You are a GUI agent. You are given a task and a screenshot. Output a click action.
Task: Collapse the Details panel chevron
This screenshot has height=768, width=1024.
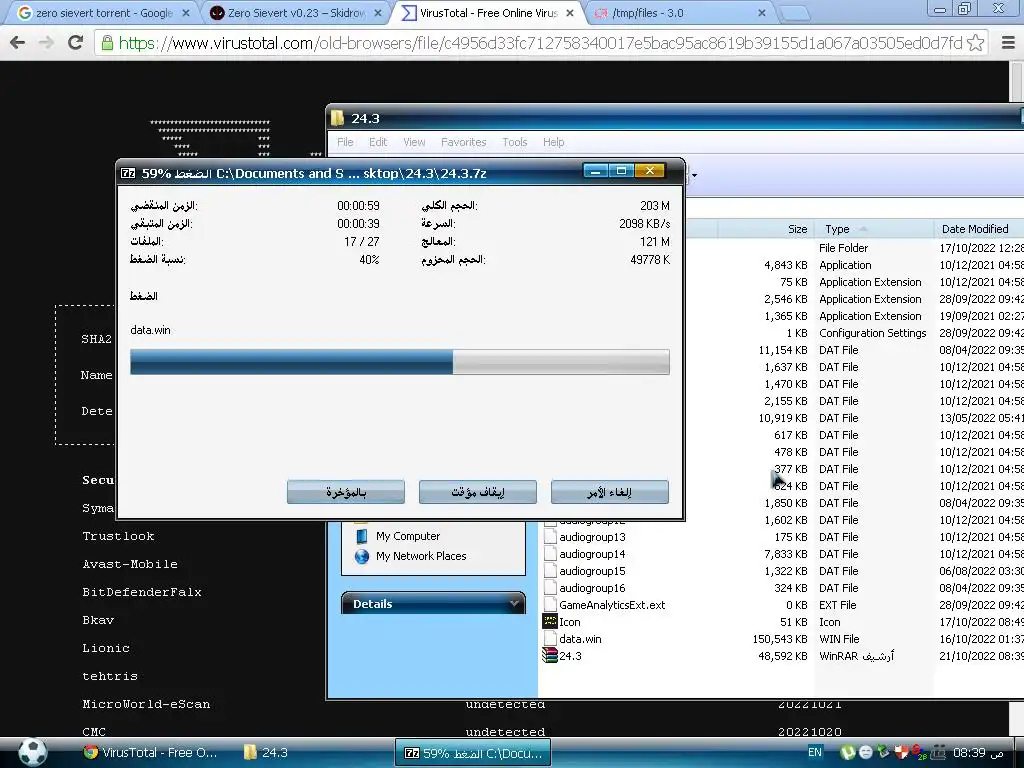coord(515,603)
